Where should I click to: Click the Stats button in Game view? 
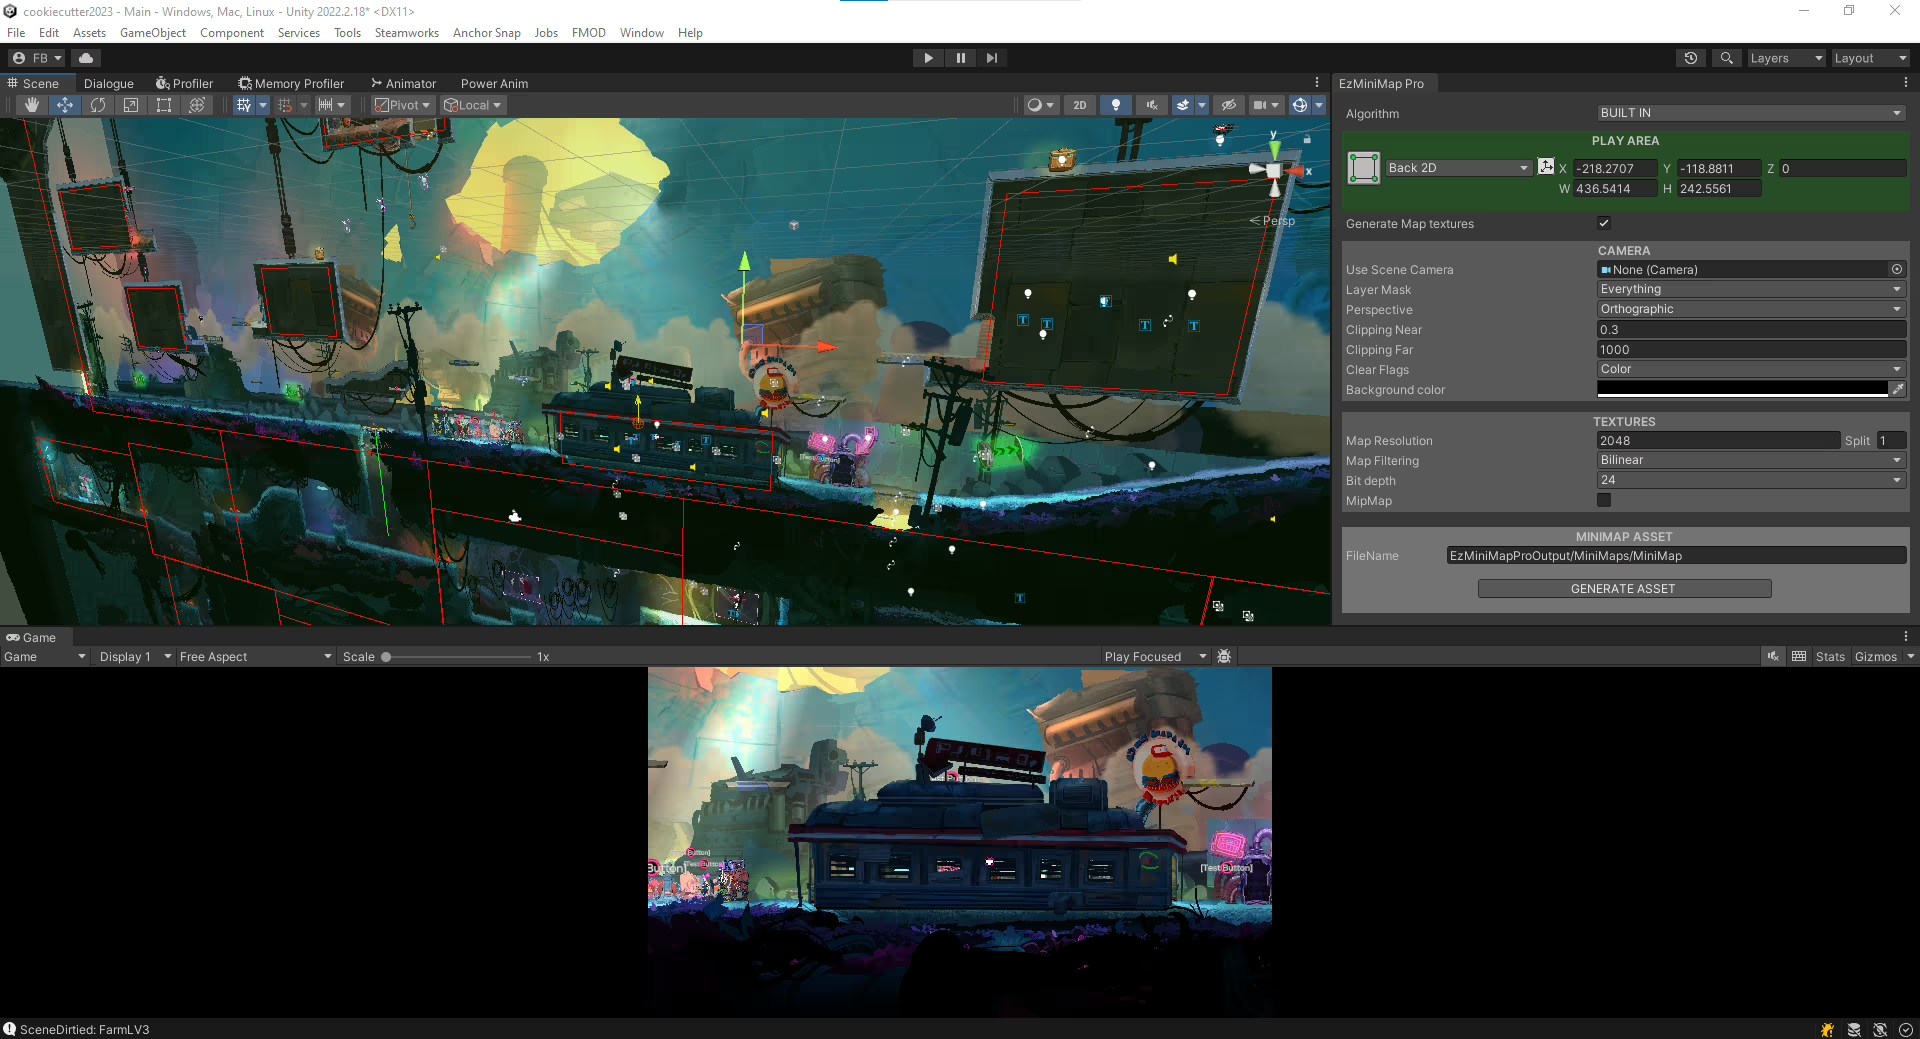(x=1830, y=657)
